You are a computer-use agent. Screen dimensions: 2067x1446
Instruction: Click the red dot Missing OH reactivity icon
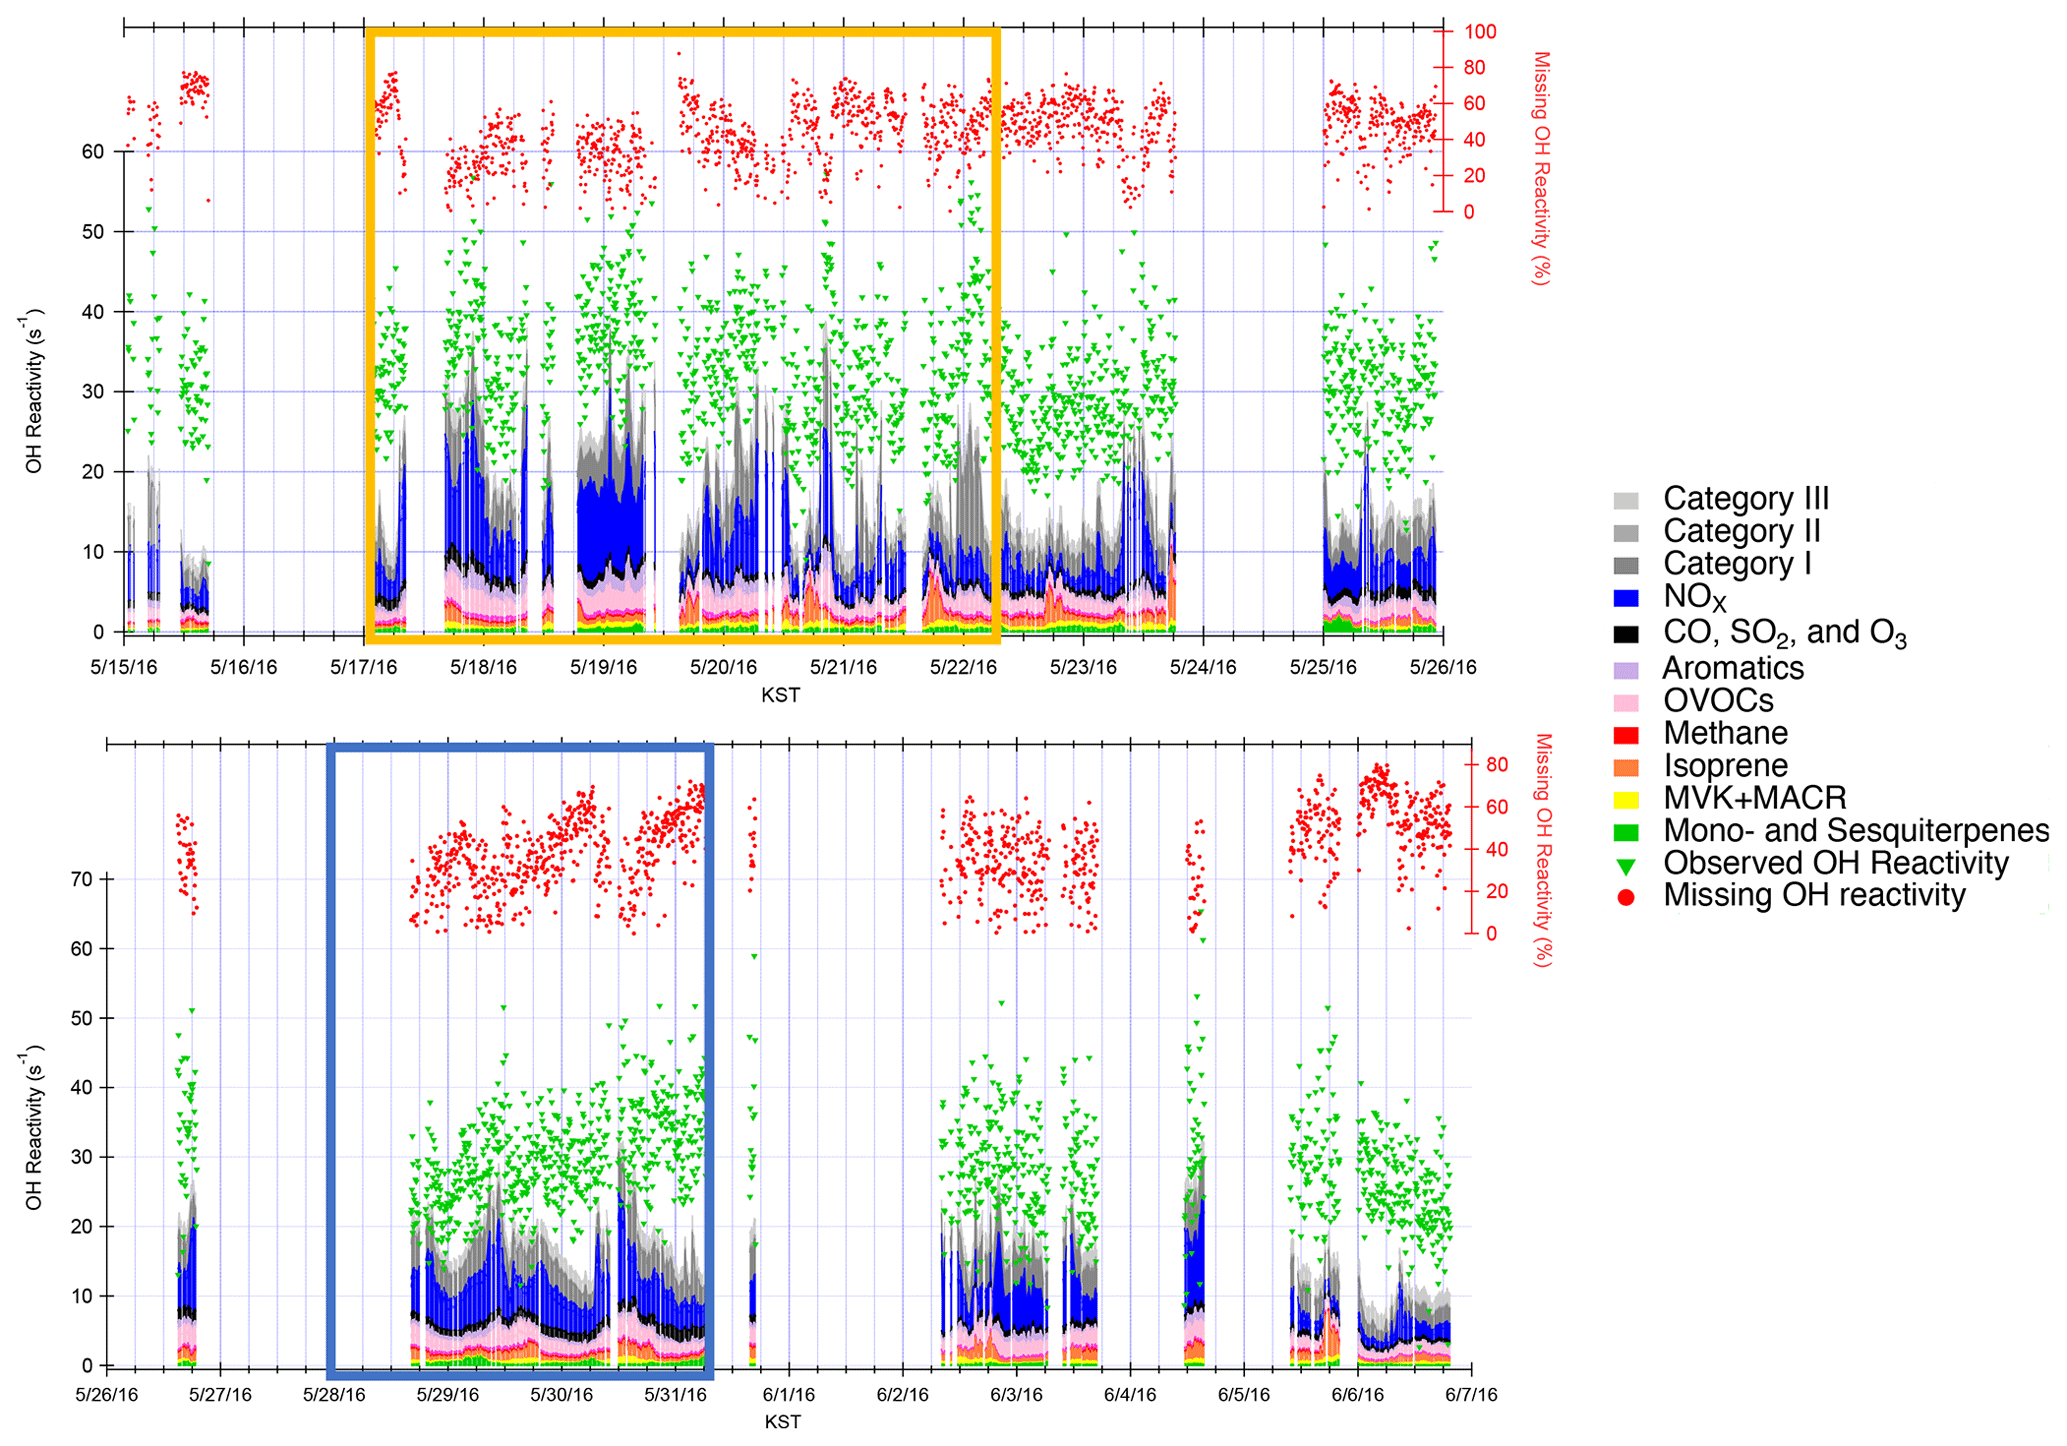[1626, 898]
